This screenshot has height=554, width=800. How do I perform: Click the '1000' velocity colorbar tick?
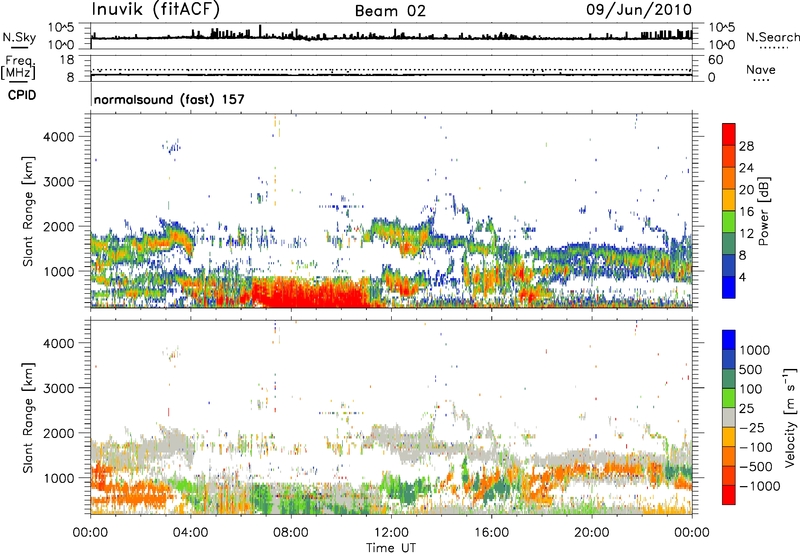coord(755,350)
